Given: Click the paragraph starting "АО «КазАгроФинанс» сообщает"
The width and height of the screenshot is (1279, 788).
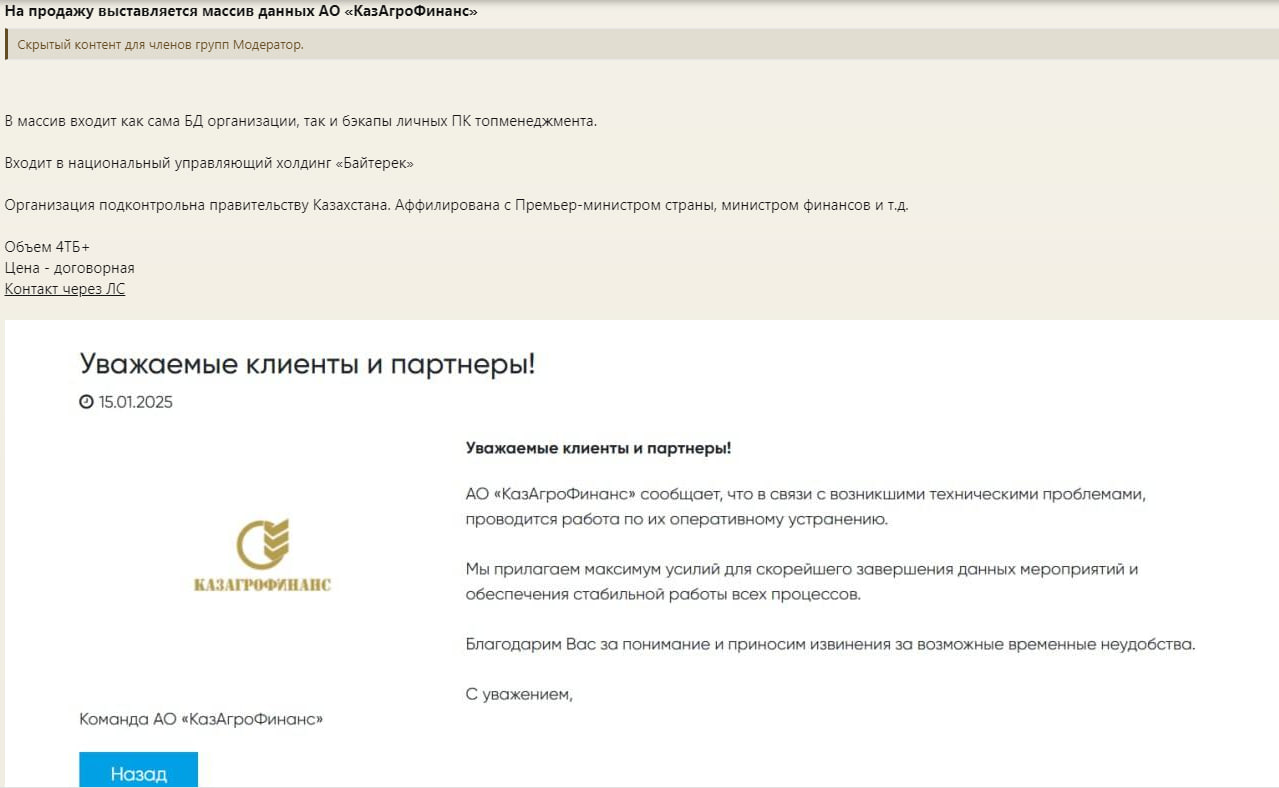Looking at the screenshot, I should tap(806, 507).
